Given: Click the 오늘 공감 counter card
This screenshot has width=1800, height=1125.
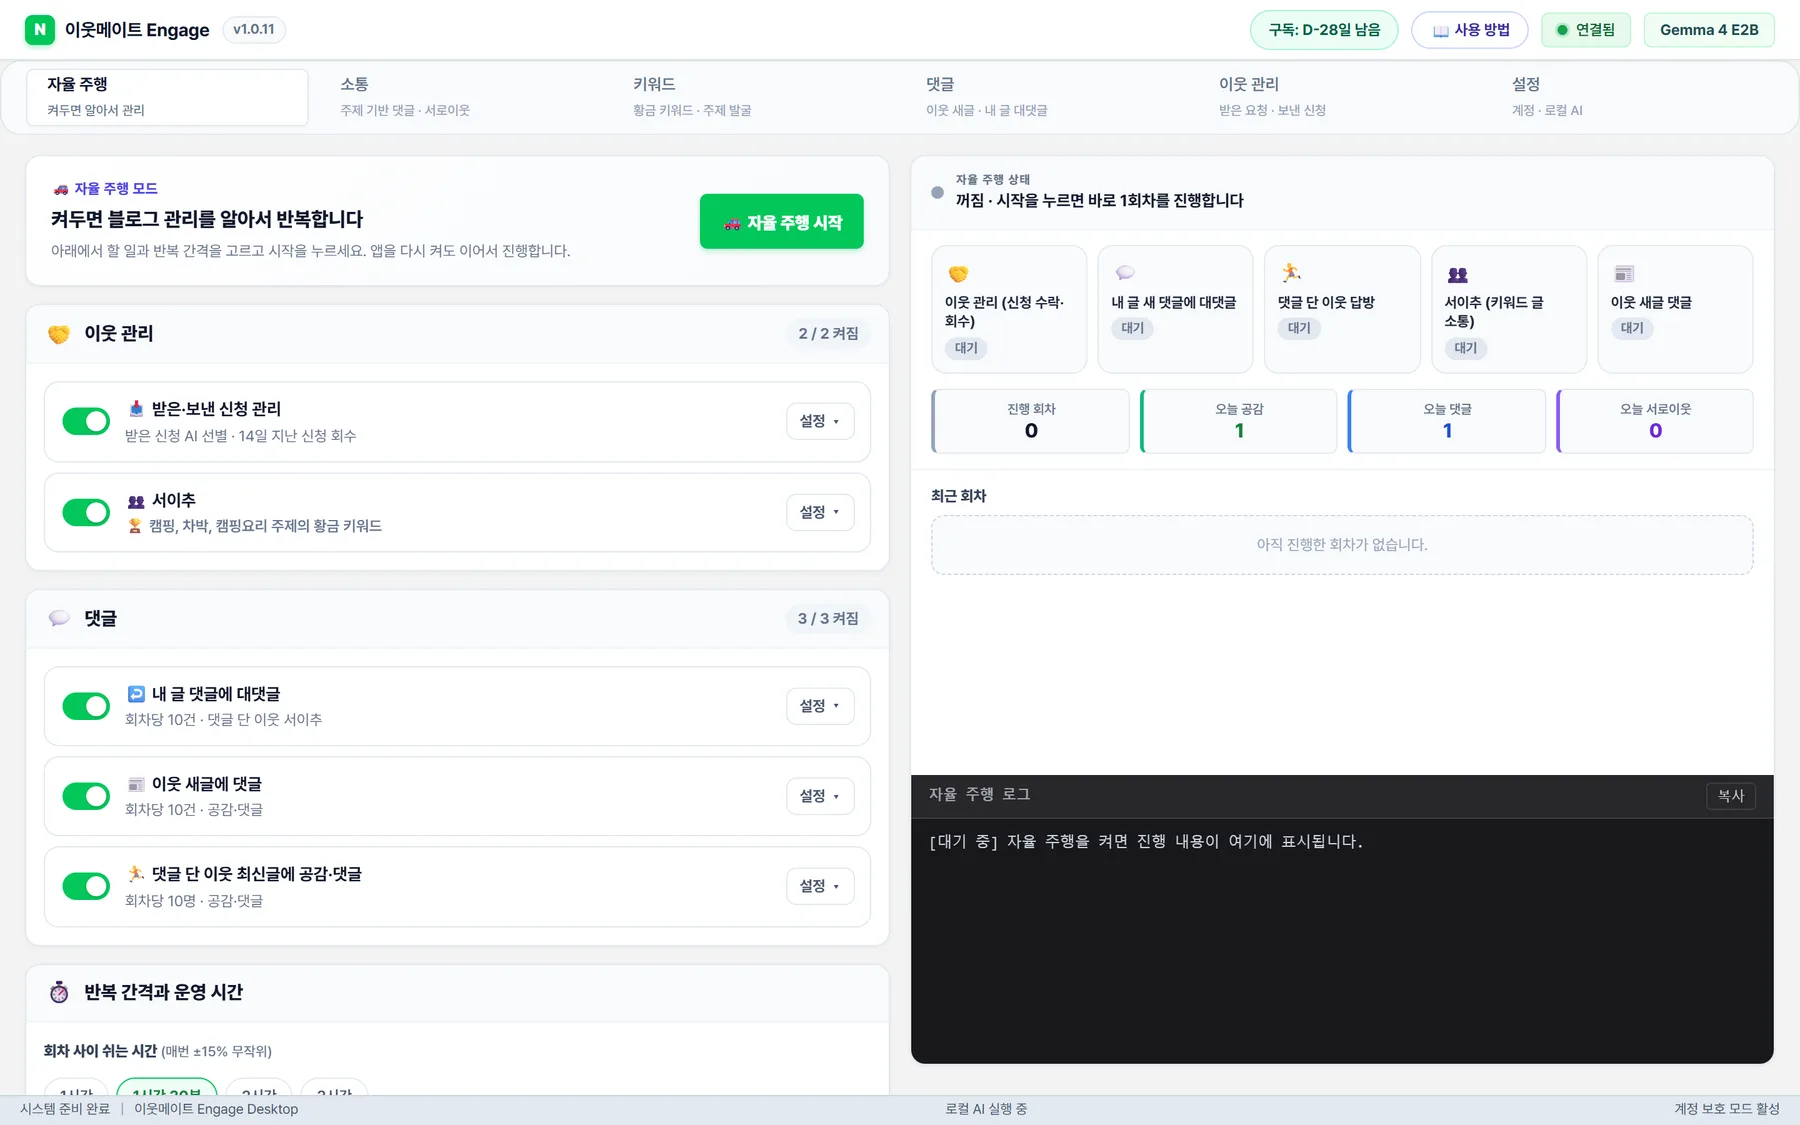Looking at the screenshot, I should pyautogui.click(x=1239, y=421).
